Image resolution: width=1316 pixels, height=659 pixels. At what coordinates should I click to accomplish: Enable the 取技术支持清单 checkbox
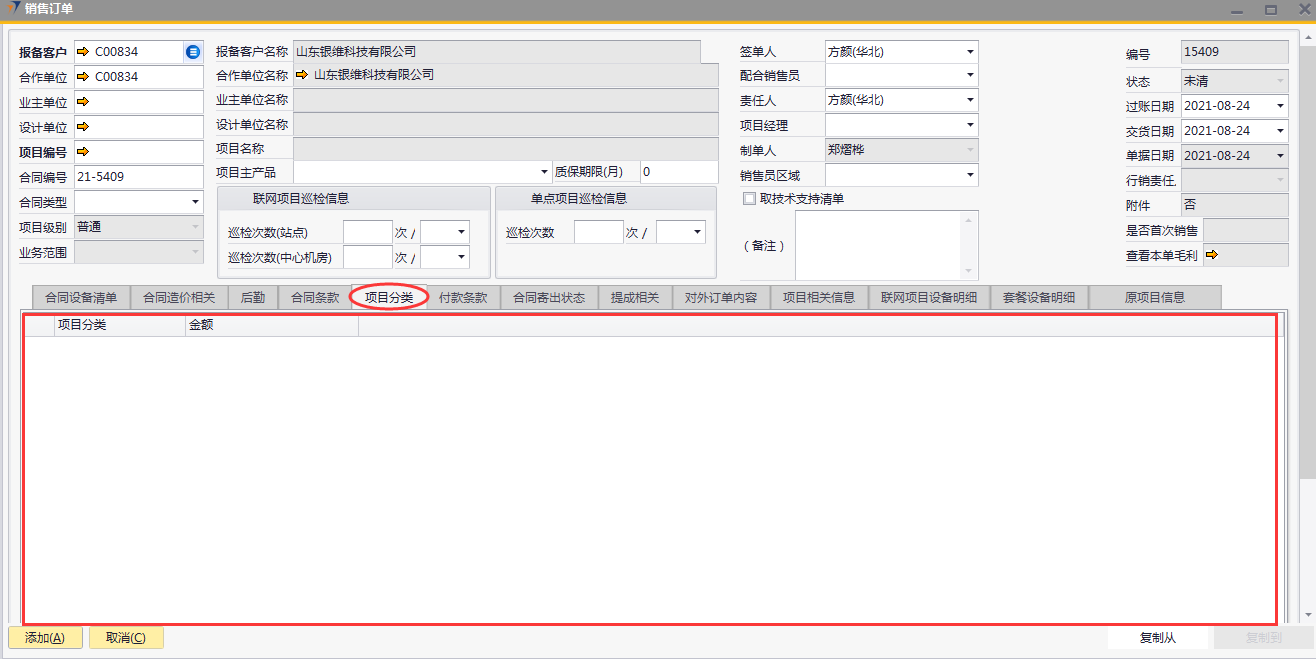coord(749,198)
